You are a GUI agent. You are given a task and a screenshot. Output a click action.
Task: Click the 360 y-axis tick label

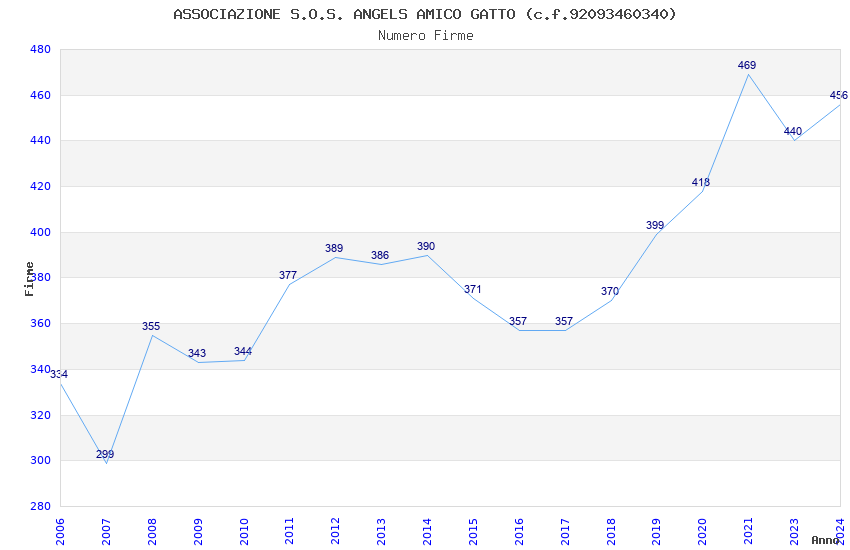40,323
